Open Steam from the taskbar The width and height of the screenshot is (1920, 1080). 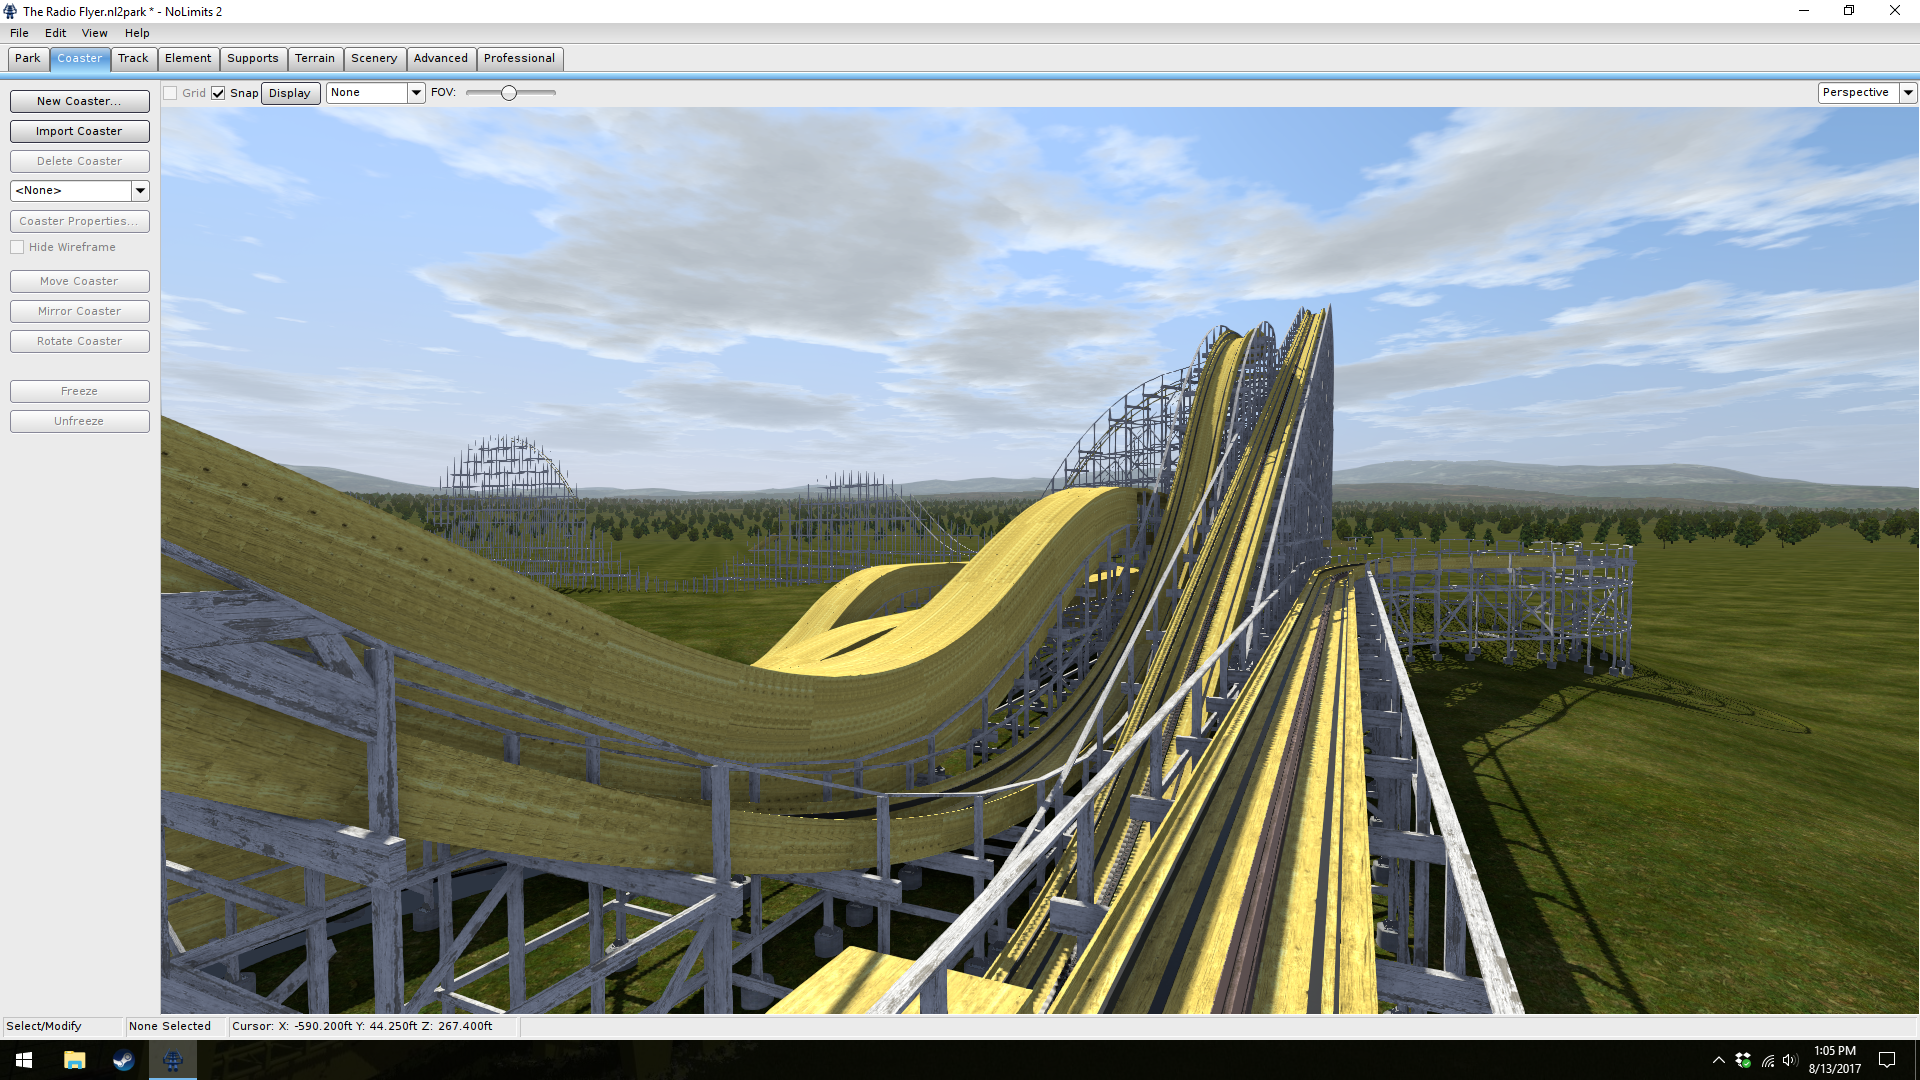click(123, 1060)
